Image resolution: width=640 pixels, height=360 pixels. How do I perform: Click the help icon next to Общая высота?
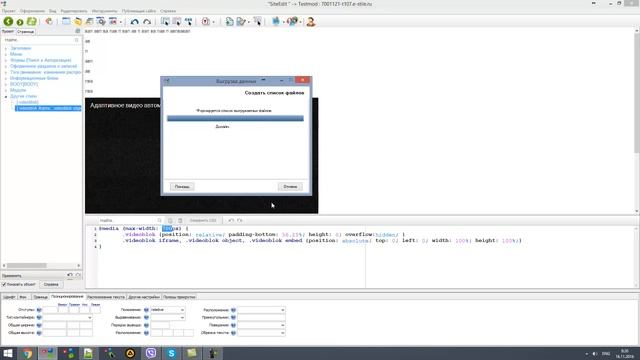[39, 333]
